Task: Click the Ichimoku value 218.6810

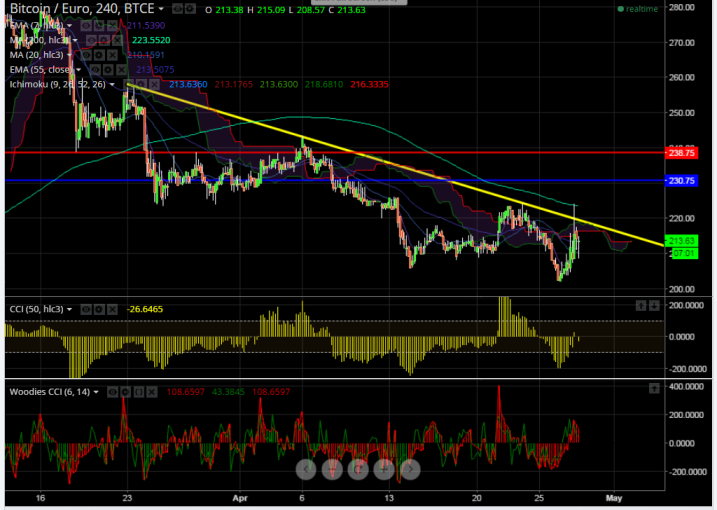Action: pos(324,85)
